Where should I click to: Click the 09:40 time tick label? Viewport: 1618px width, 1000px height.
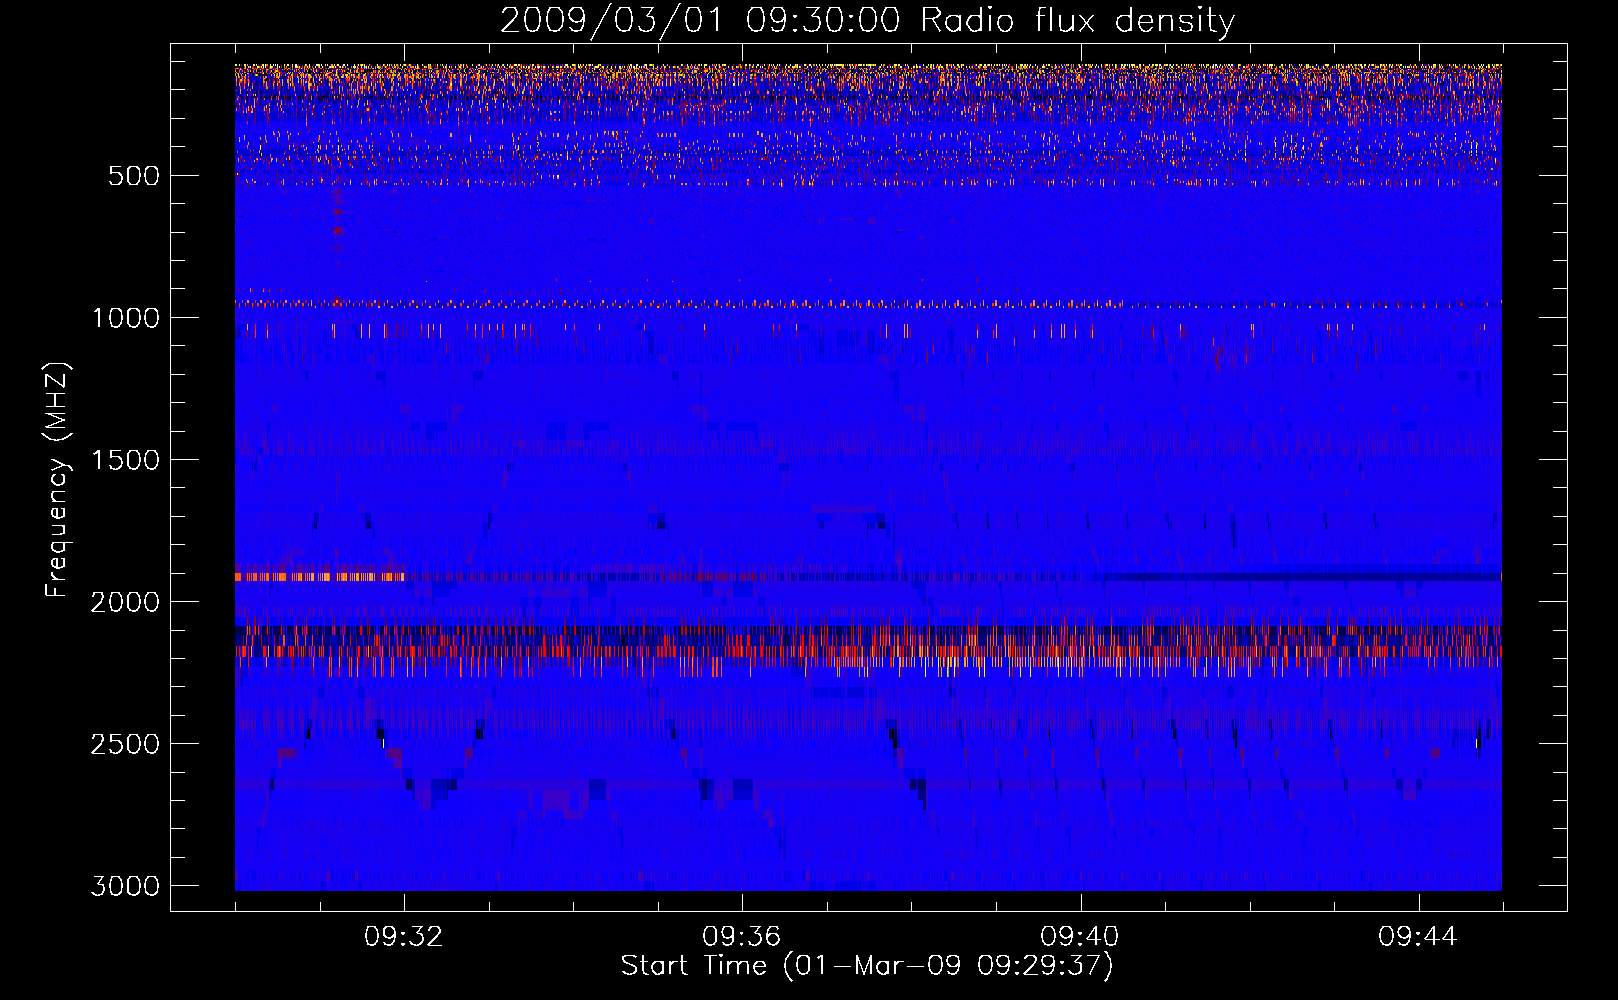(x=1080, y=937)
